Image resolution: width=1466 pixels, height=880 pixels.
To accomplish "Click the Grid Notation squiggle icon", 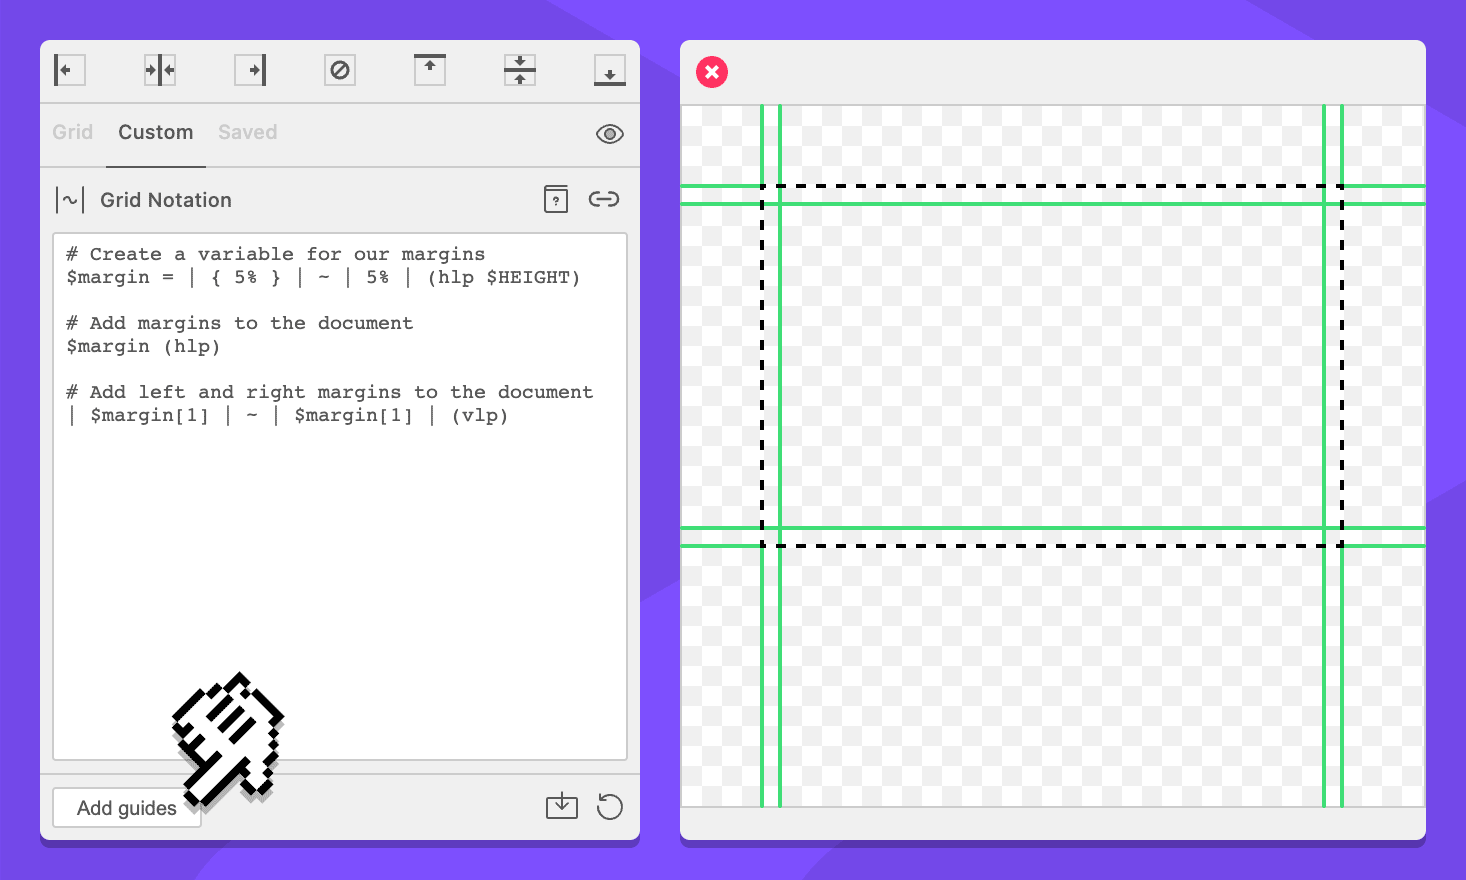I will (x=70, y=200).
